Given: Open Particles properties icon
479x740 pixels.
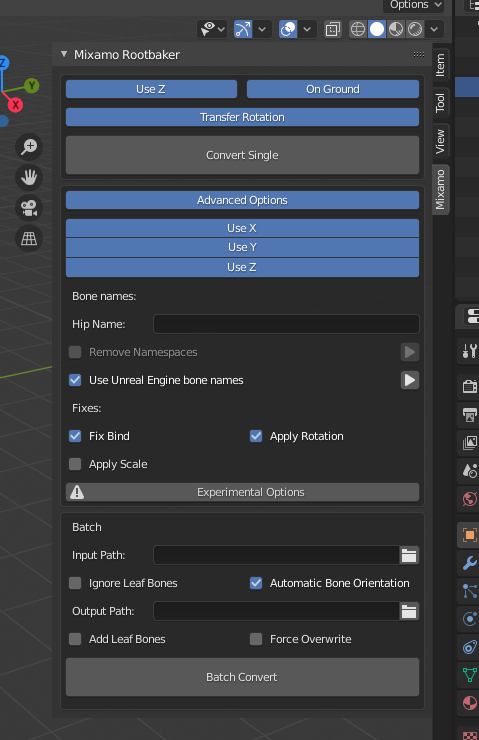Looking at the screenshot, I should (470, 591).
